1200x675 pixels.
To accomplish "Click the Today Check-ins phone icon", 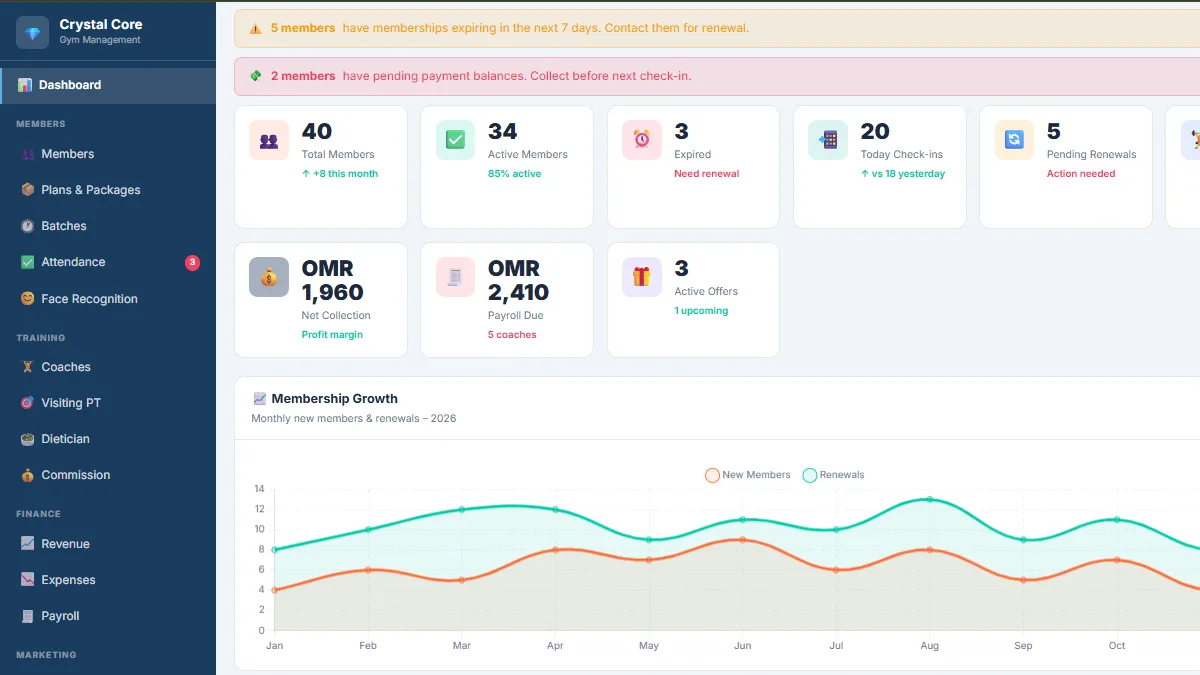I will tap(828, 140).
